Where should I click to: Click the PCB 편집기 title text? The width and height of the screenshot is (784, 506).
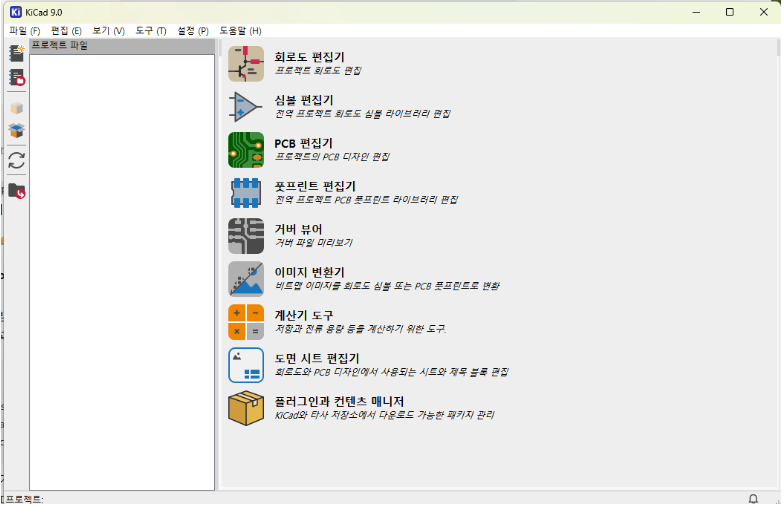(304, 143)
